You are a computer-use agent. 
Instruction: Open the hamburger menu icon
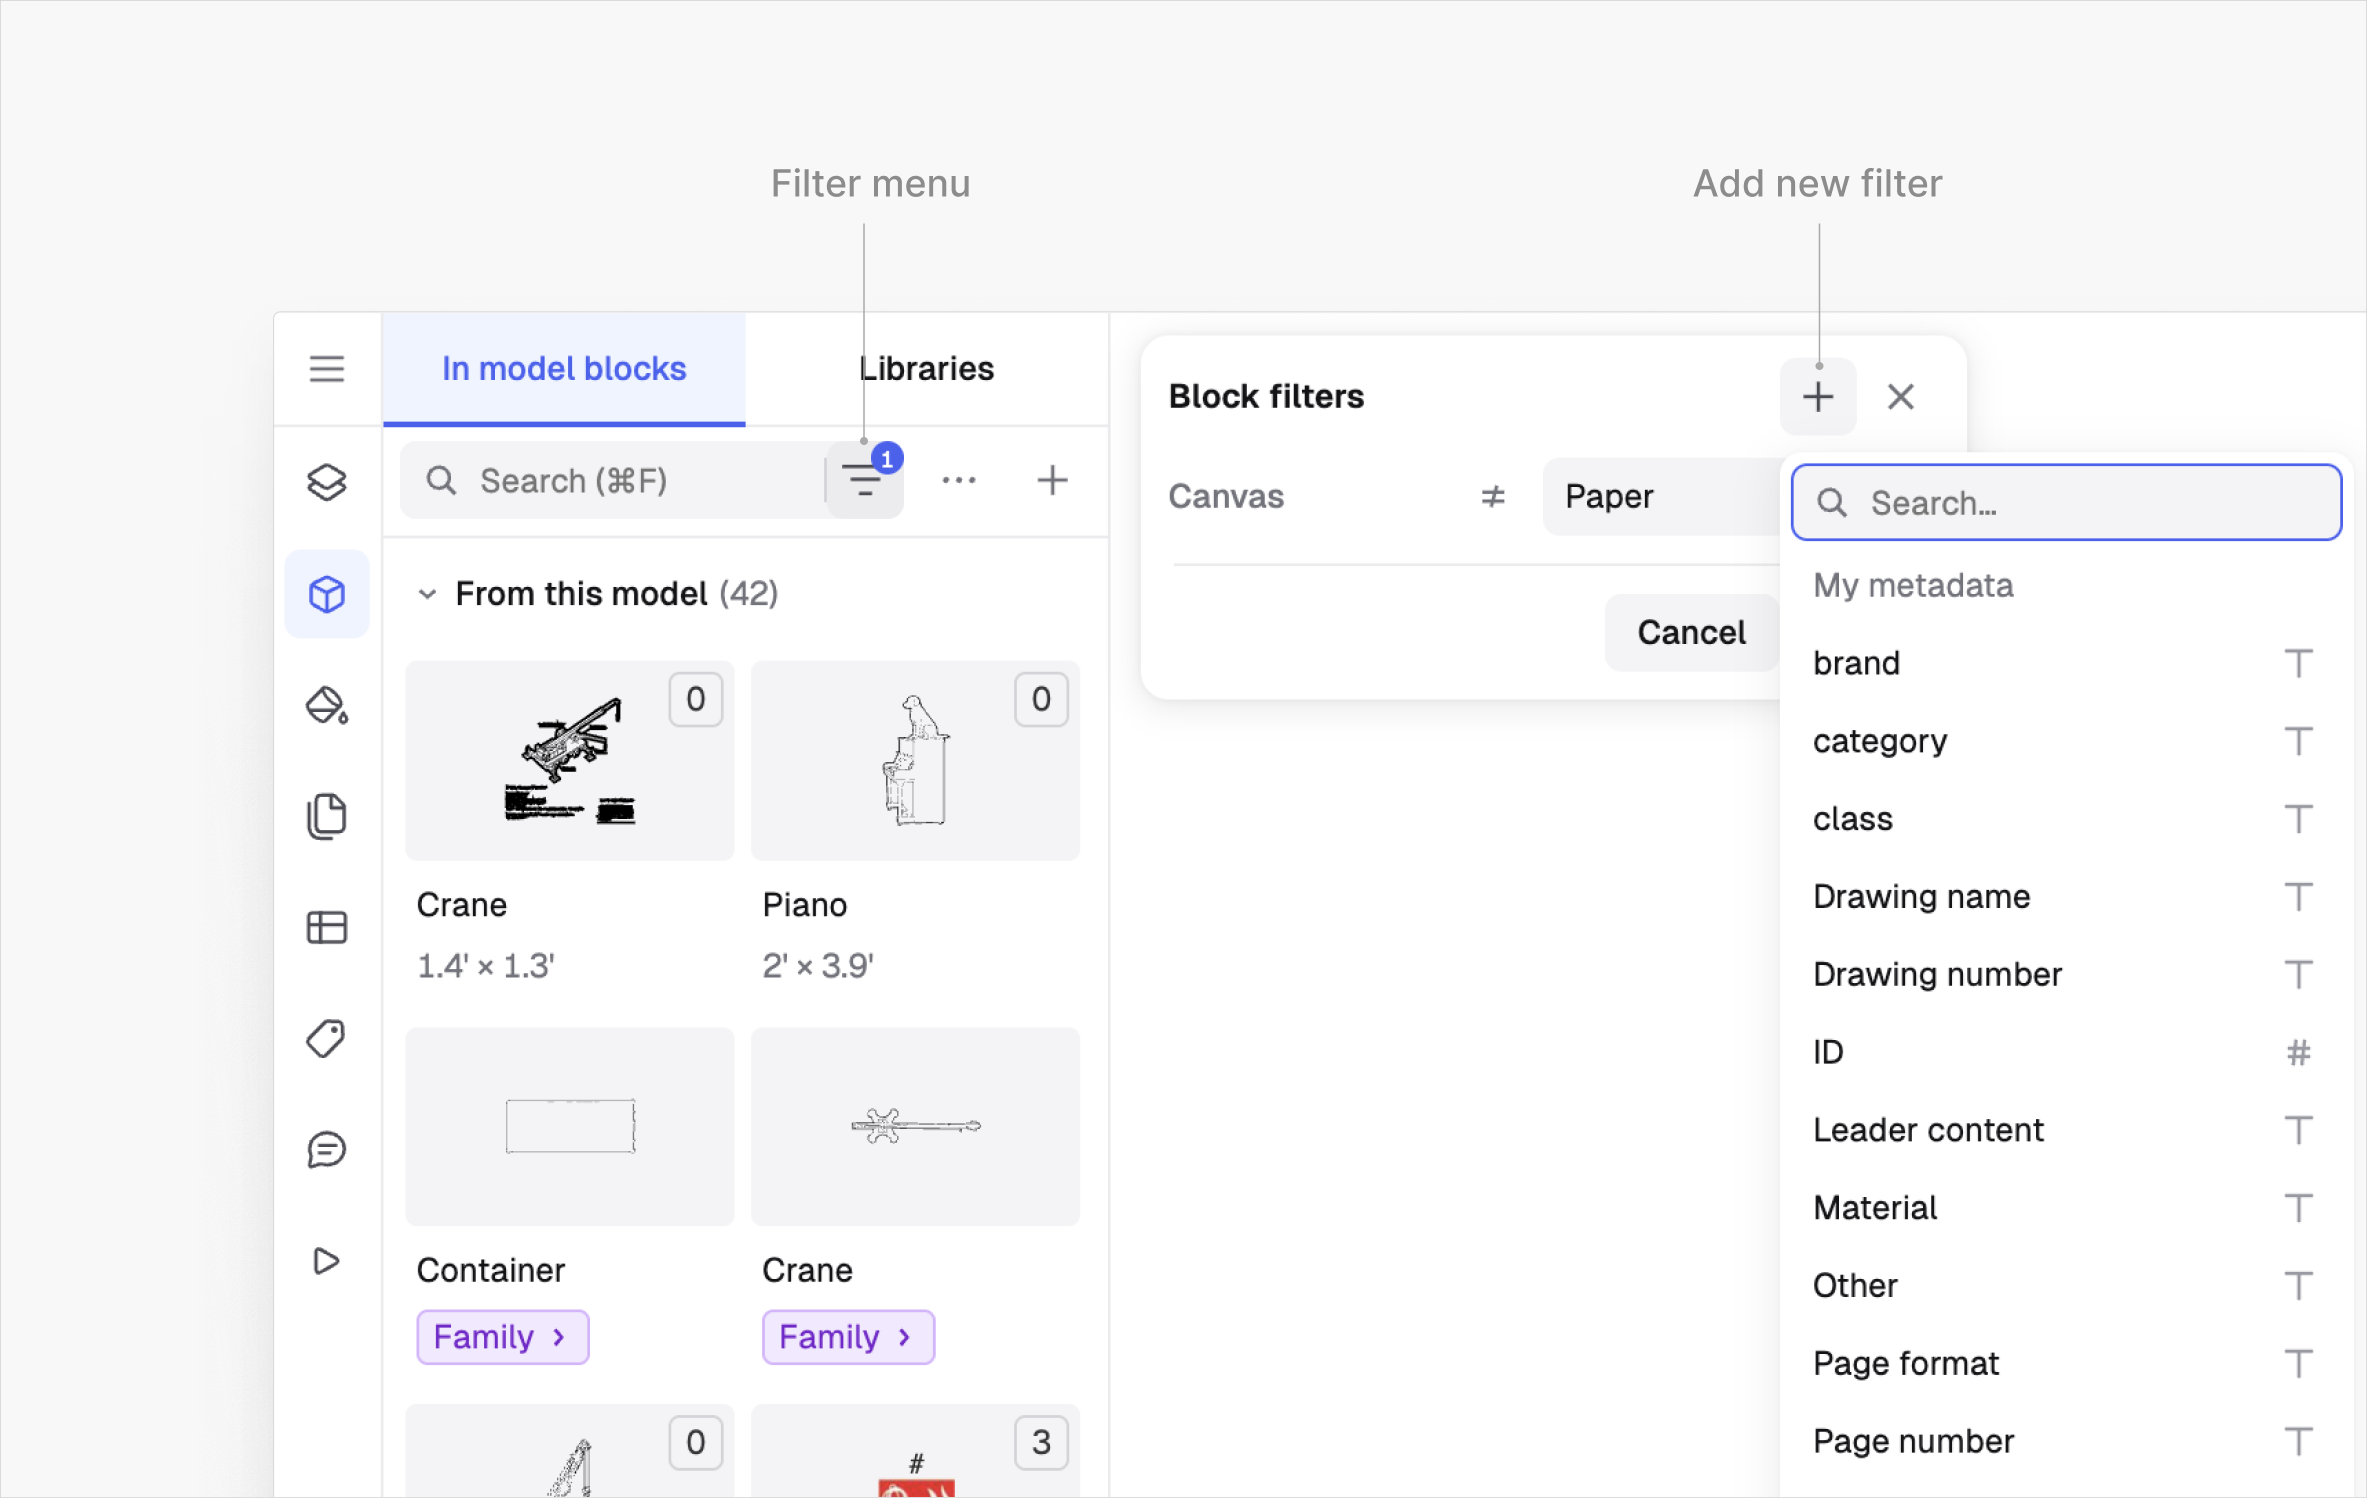click(326, 369)
